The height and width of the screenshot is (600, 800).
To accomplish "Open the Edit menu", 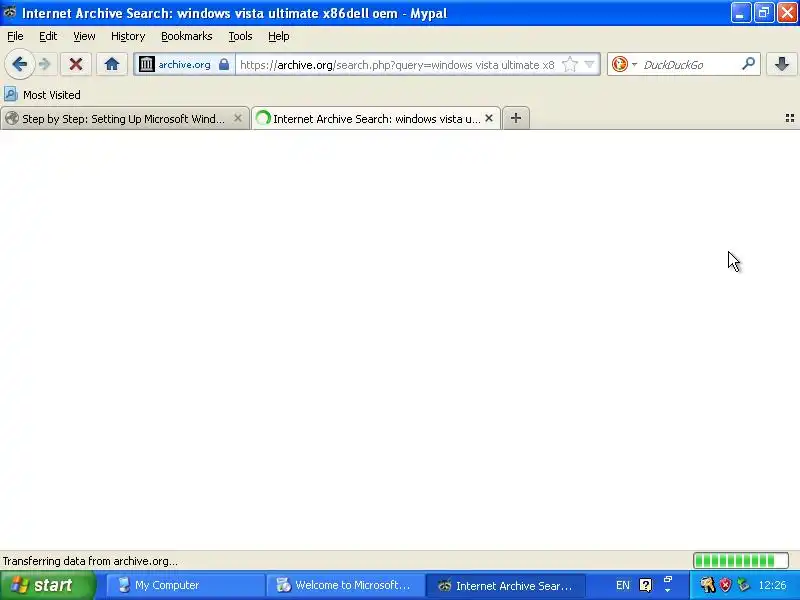I will pyautogui.click(x=48, y=36).
